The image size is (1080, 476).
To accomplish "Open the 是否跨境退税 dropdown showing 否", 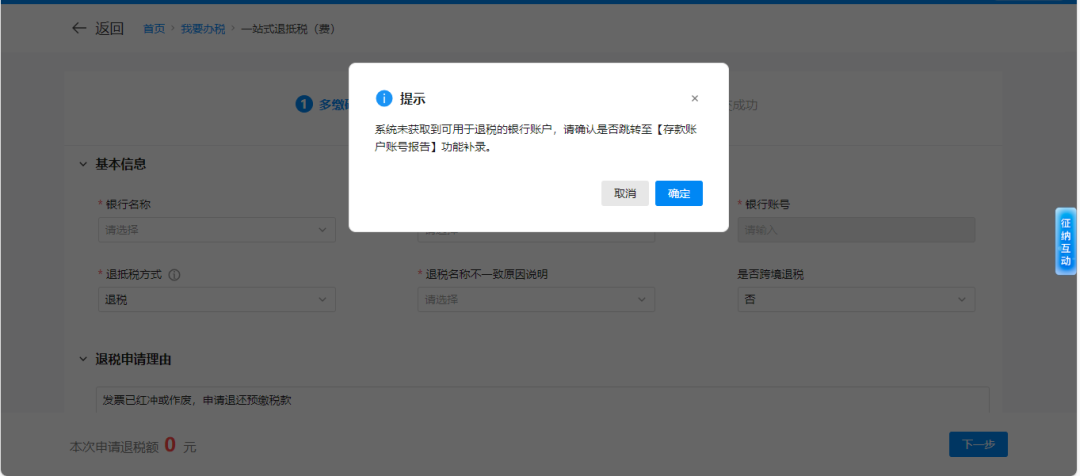I will pos(856,300).
